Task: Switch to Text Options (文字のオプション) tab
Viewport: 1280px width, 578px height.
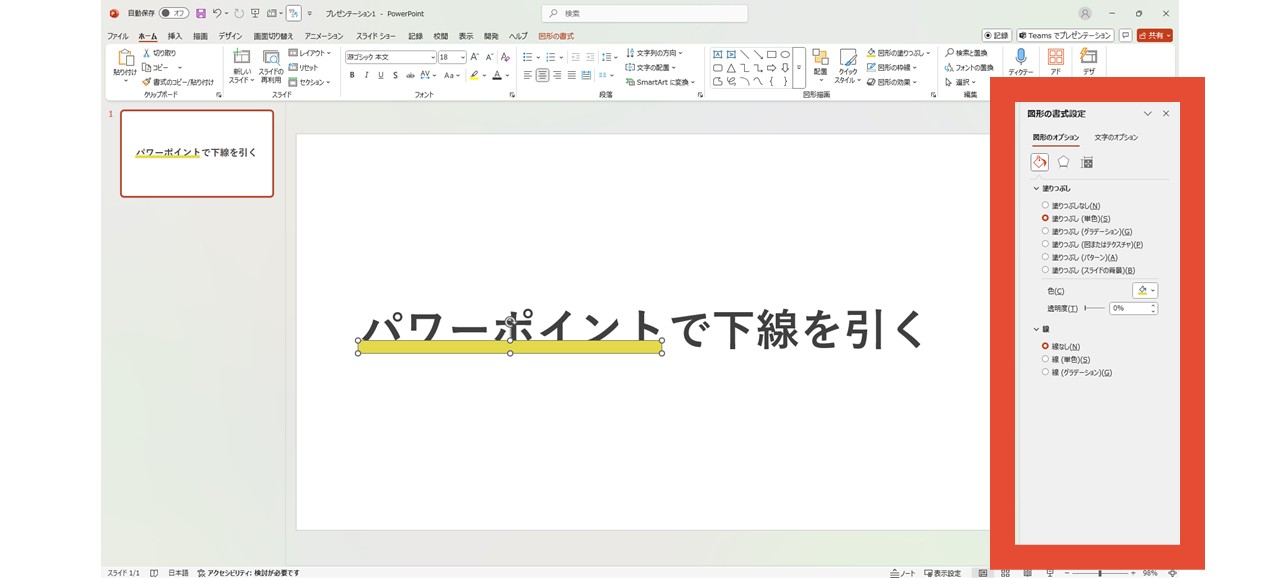Action: tap(1116, 137)
